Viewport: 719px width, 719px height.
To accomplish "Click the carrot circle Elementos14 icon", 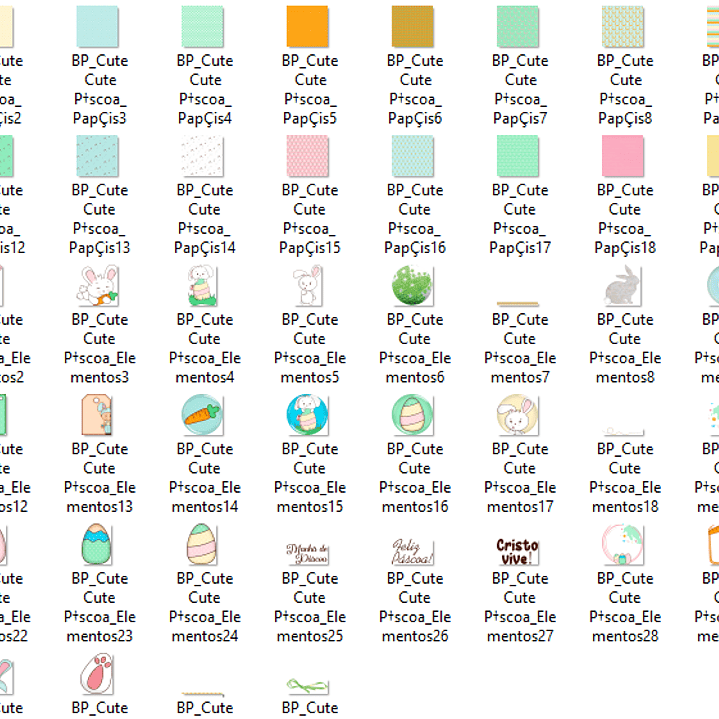I will [x=204, y=414].
